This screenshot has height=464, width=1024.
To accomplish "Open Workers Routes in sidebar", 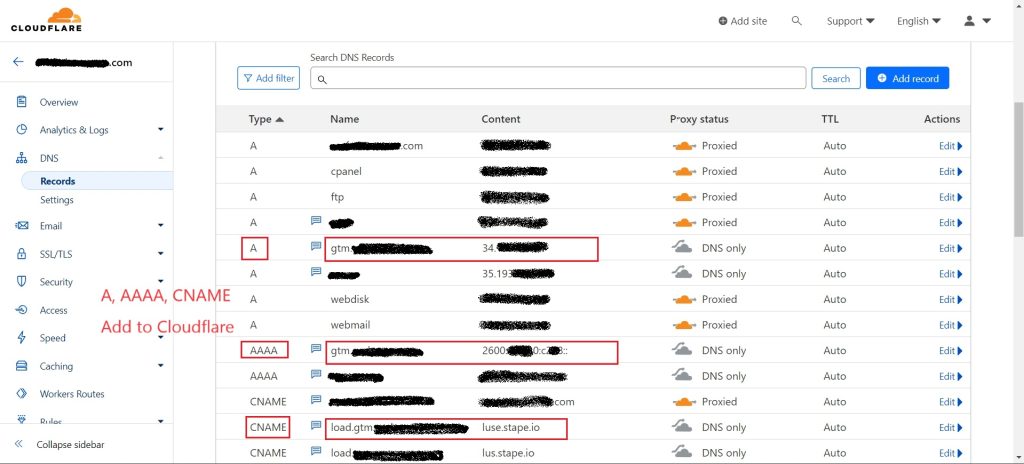I will [x=72, y=393].
